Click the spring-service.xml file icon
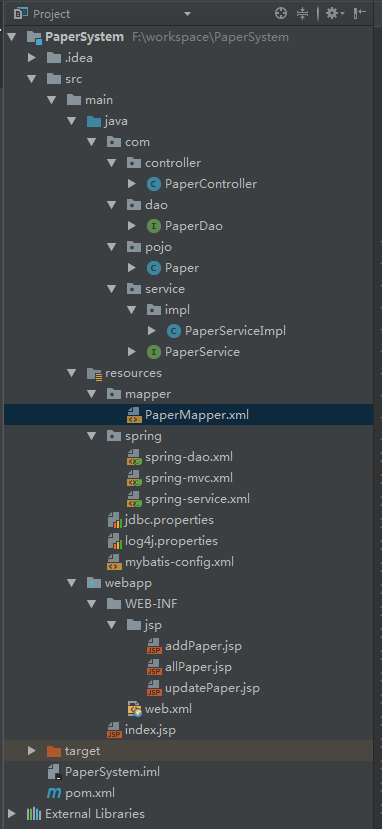The image size is (382, 829). (134, 499)
